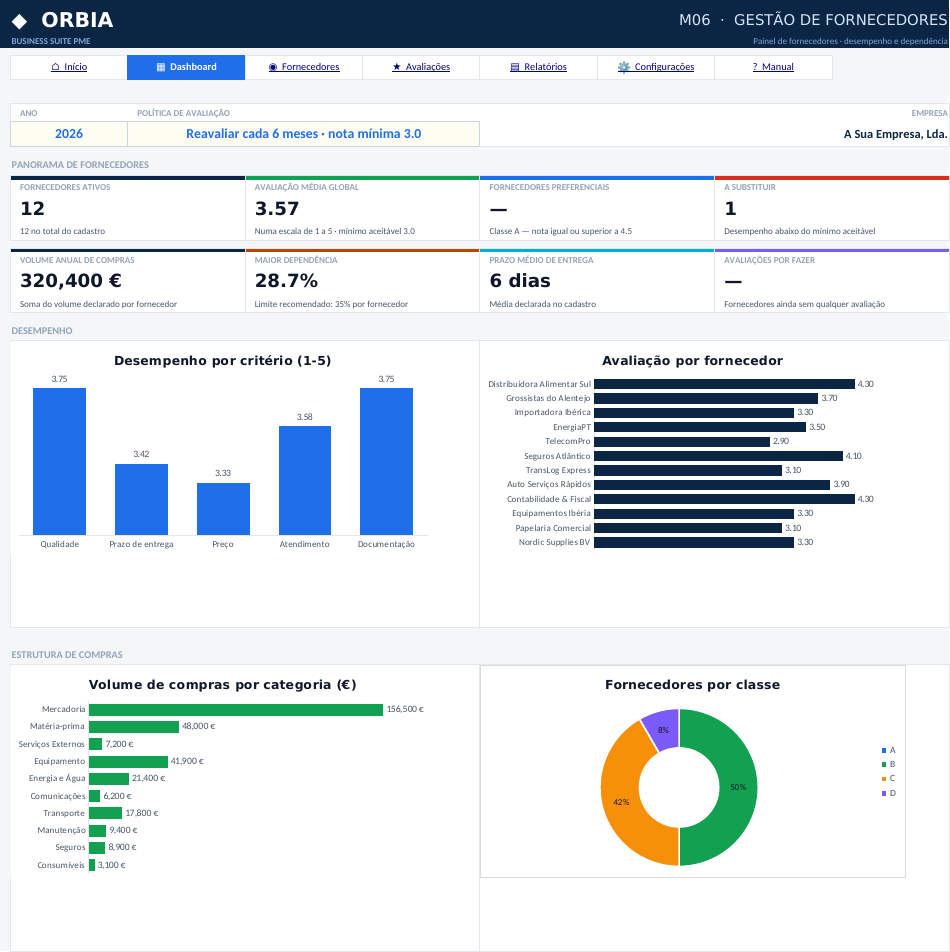950x952 pixels.
Task: Select the Fornecedores Preferenciais card
Action: (597, 209)
